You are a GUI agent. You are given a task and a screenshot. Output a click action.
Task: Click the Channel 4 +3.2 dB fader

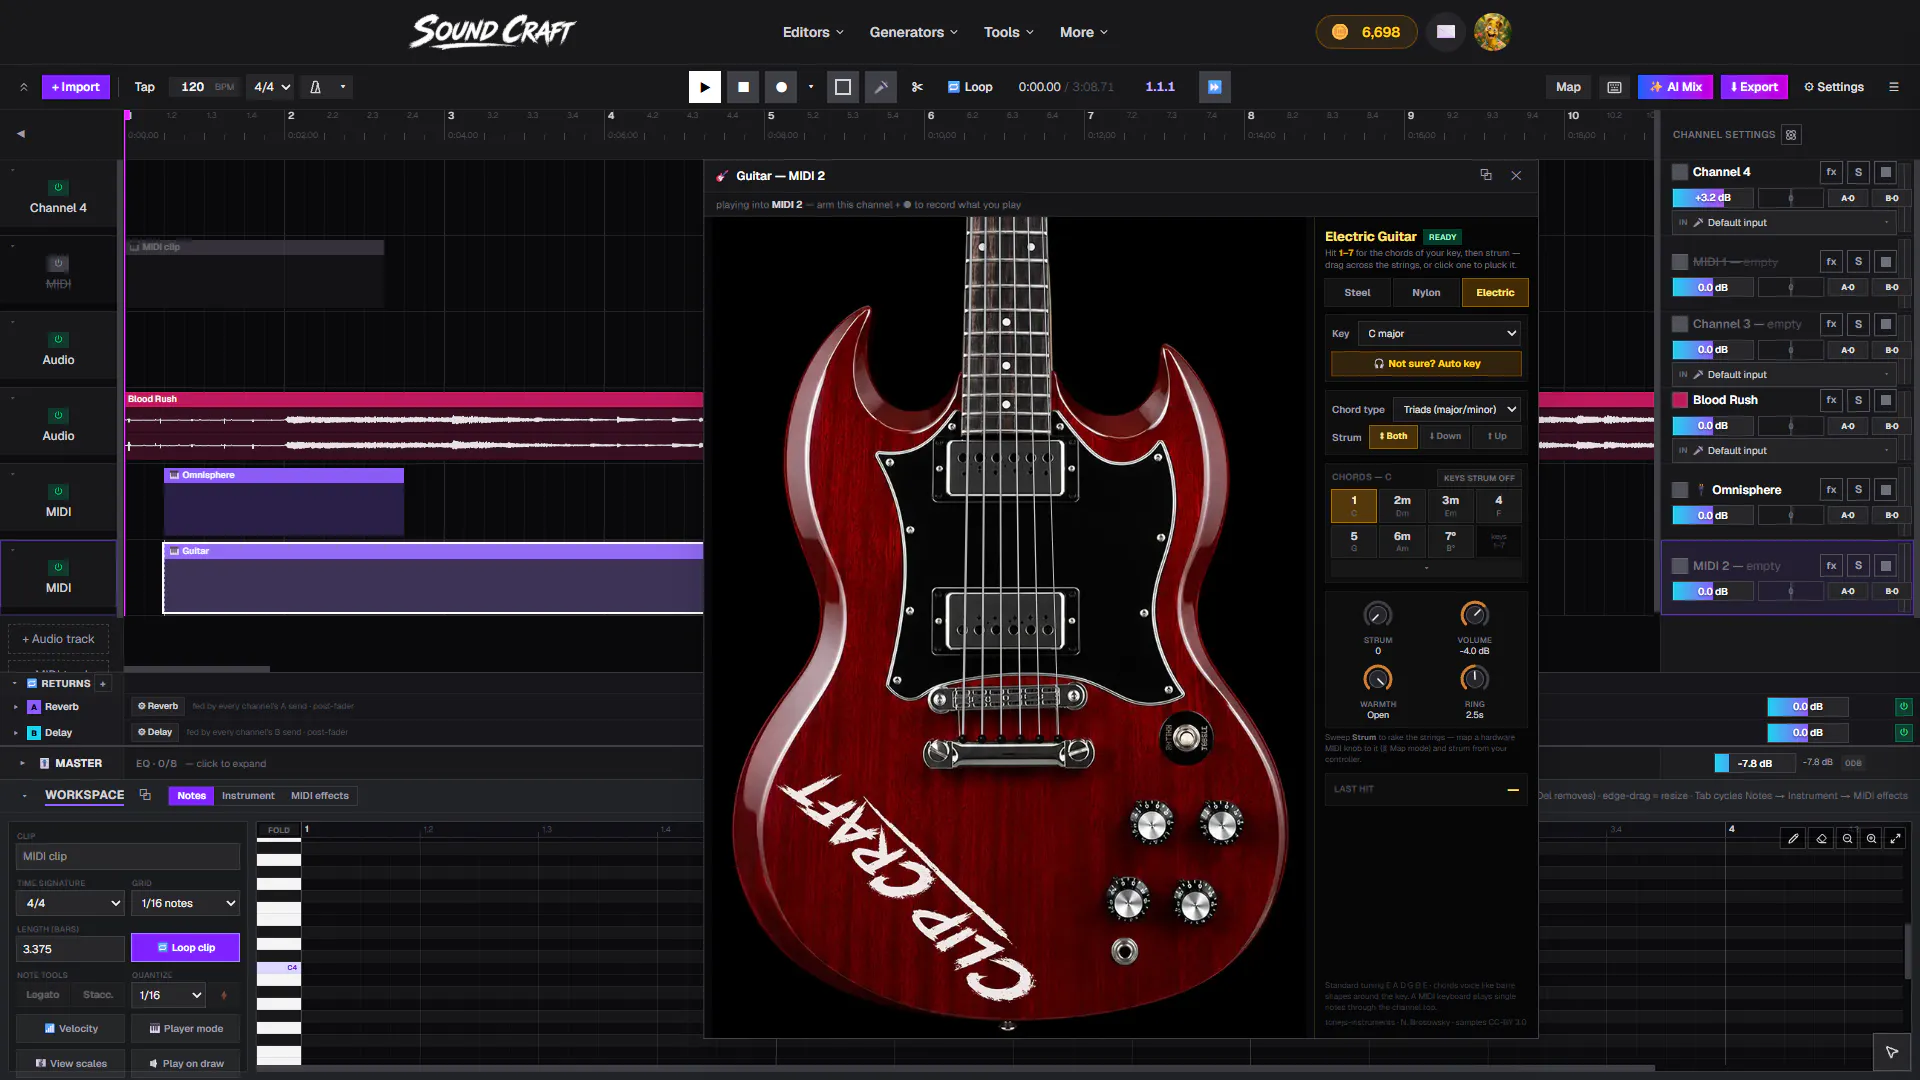(x=1713, y=198)
